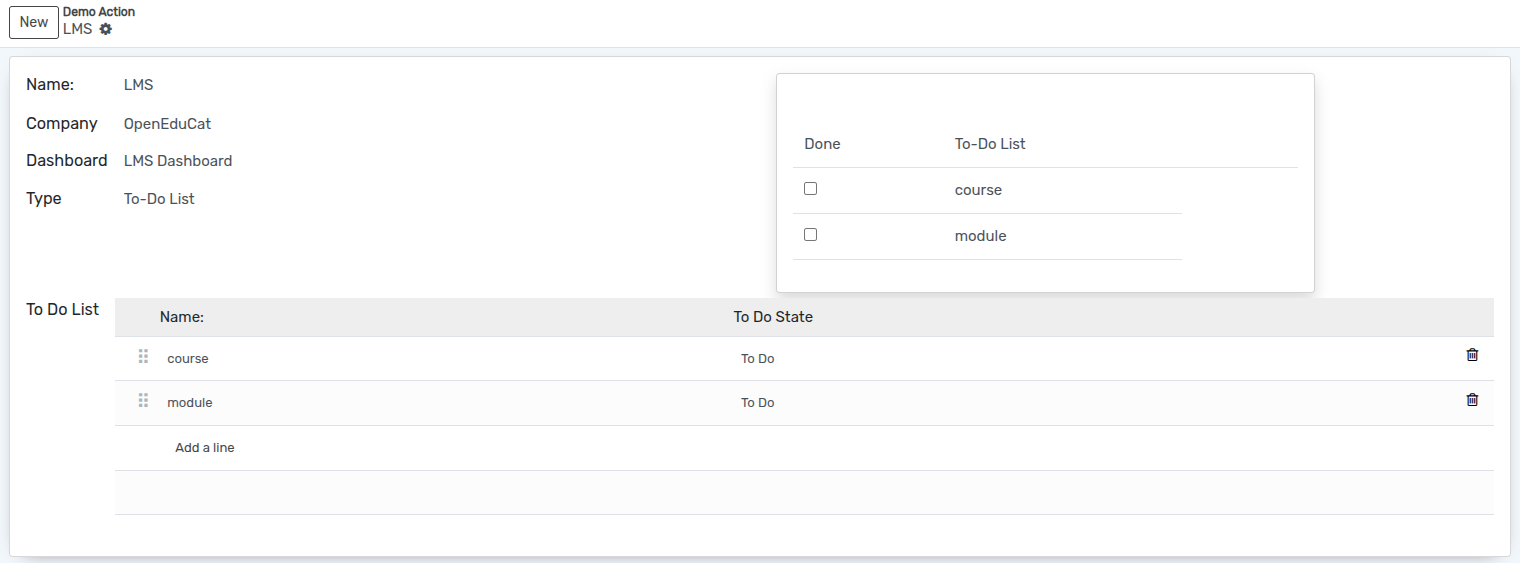Viewport: 1520px width, 563px height.
Task: Sort by the Name column header
Action: (x=182, y=317)
